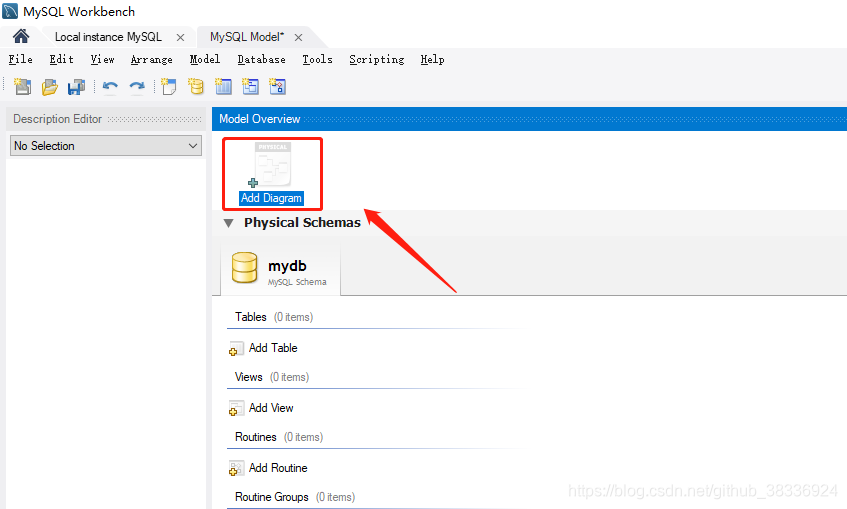
Task: Click the MySQL Workbench title bar logo
Action: [10, 11]
